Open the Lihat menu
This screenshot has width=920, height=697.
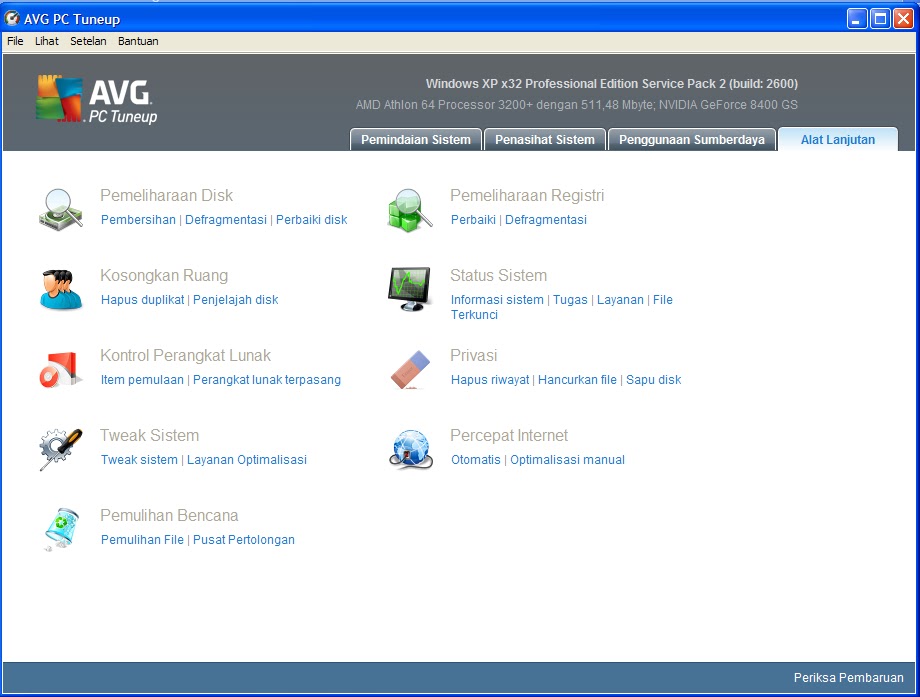(47, 41)
